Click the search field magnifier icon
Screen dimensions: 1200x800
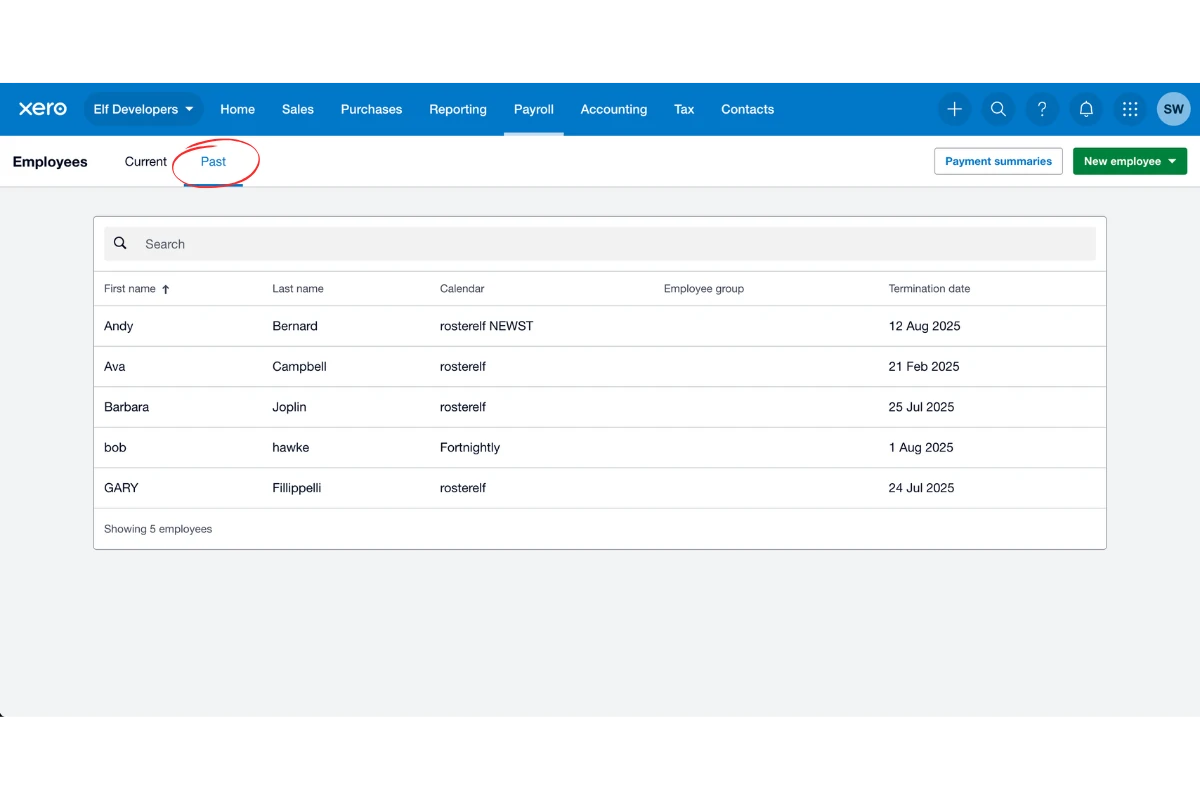pyautogui.click(x=120, y=243)
